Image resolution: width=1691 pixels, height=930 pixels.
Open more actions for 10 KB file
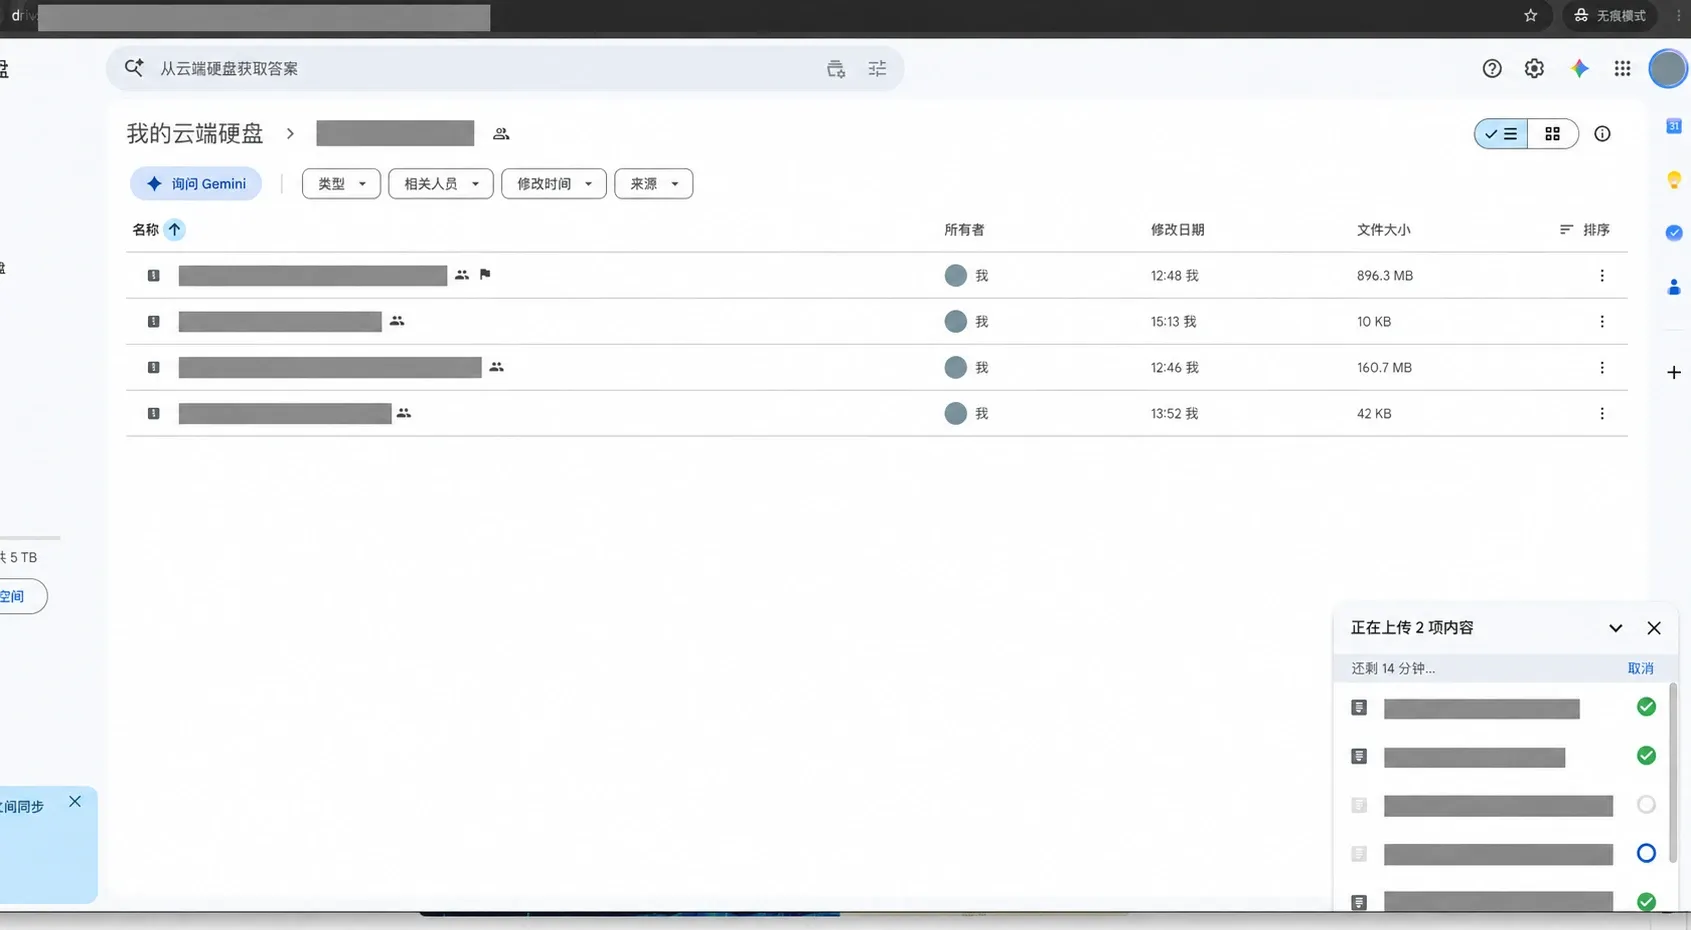click(x=1601, y=321)
